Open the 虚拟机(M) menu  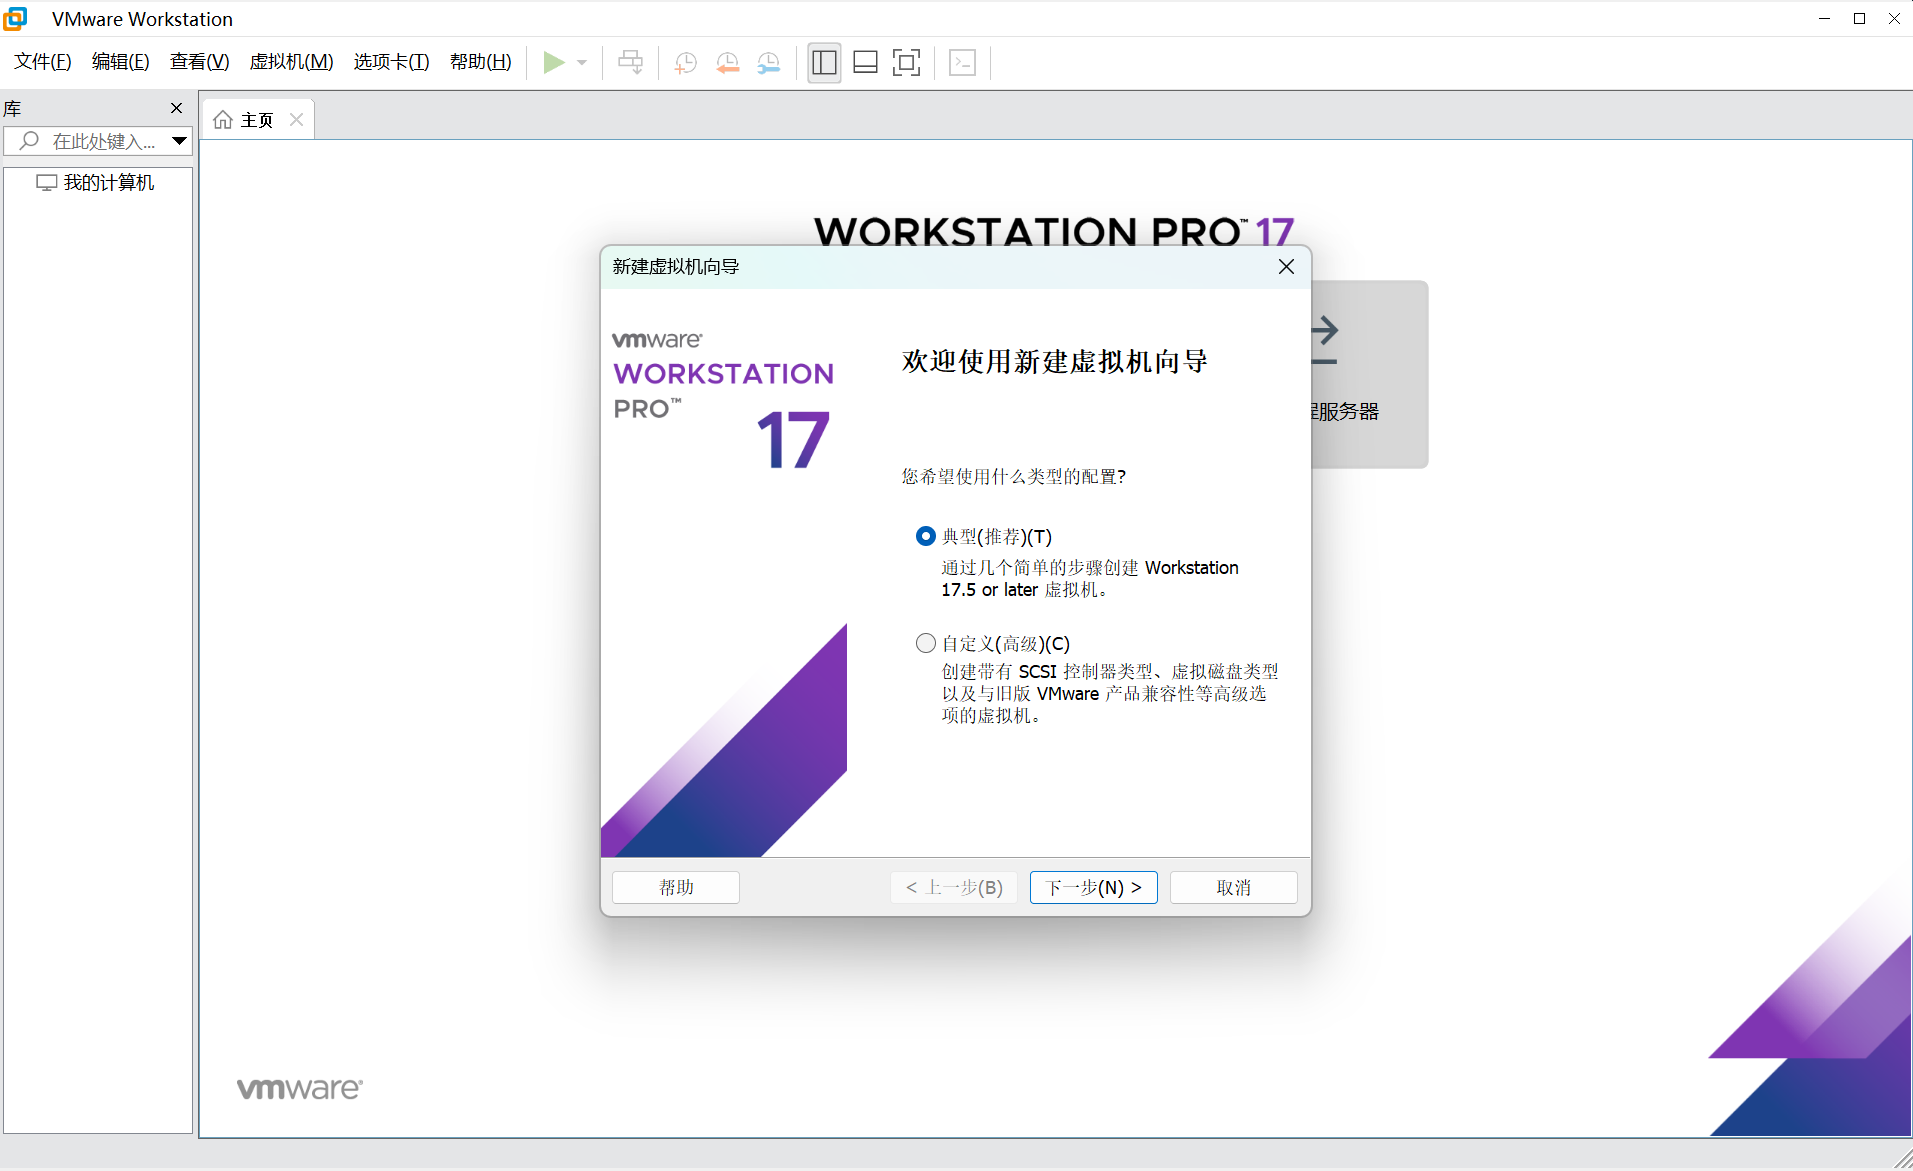click(x=291, y=62)
